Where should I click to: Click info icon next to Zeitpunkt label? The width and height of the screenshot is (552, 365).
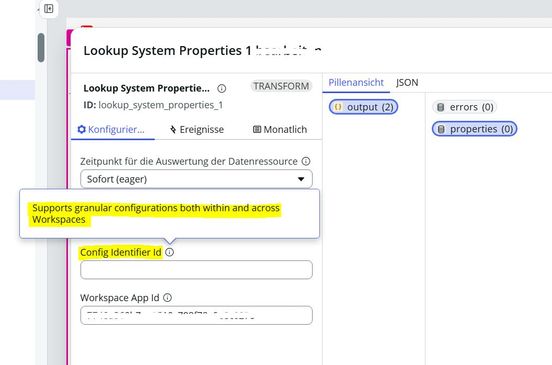pos(306,161)
